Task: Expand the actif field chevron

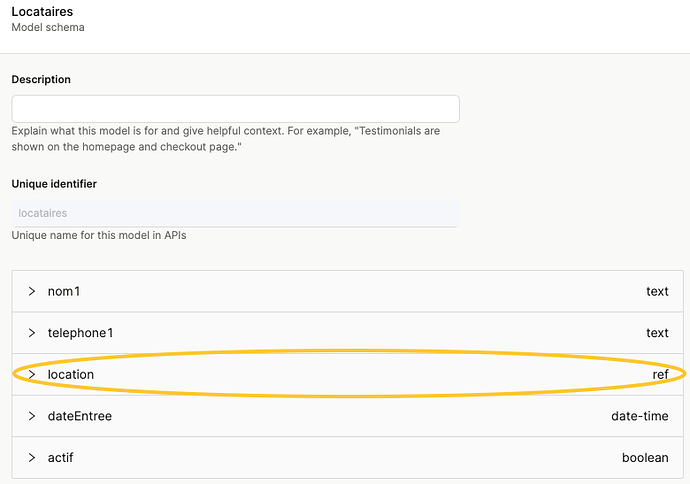Action: pos(32,458)
